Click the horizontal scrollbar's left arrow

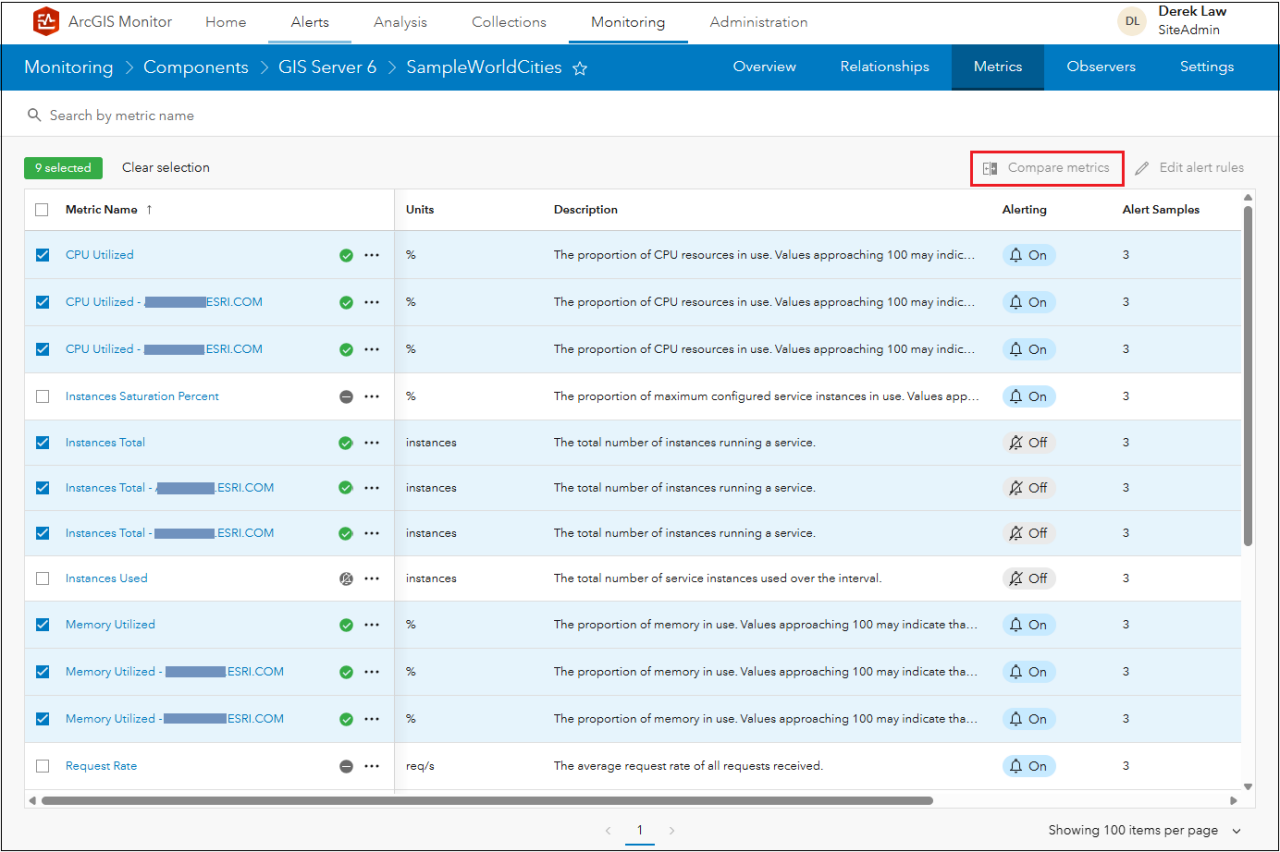pos(31,800)
